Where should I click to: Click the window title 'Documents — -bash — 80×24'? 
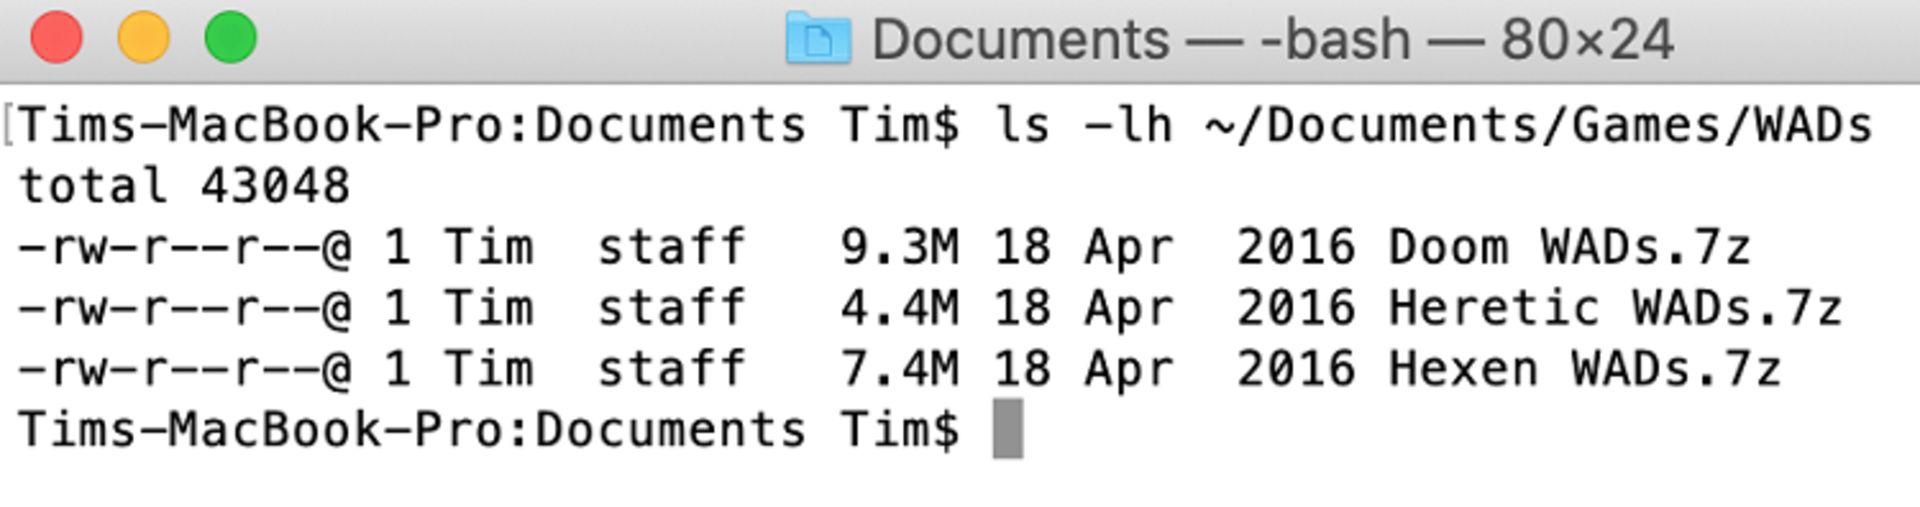(1272, 40)
